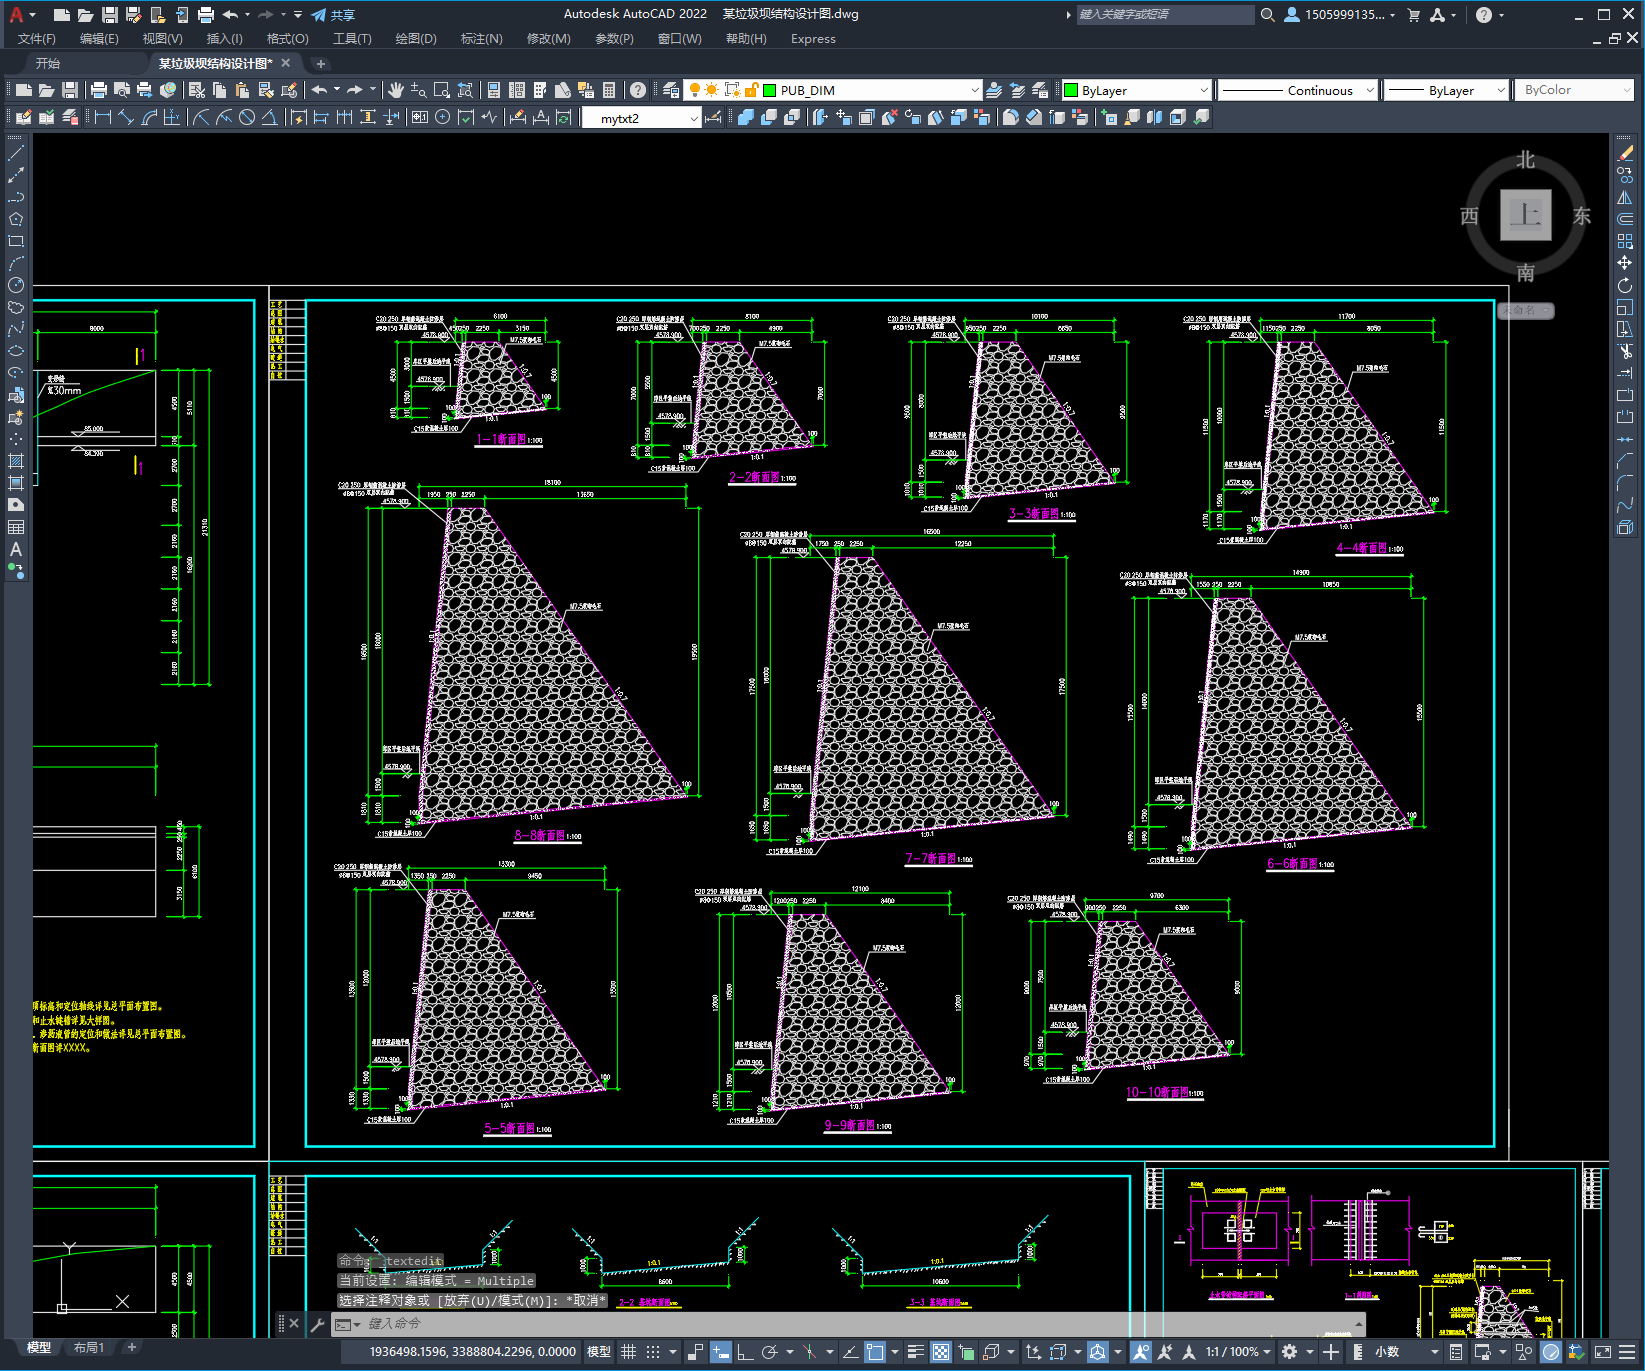This screenshot has width=1645, height=1371.
Task: Click the search keyword input box
Action: click(x=1164, y=15)
